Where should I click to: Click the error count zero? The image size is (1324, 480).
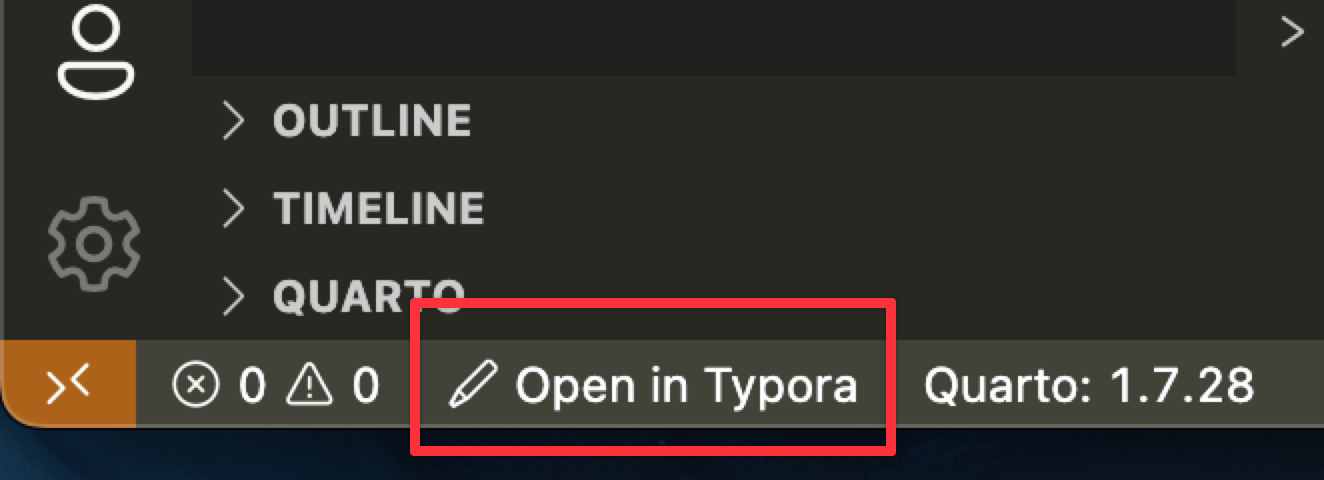pos(253,385)
